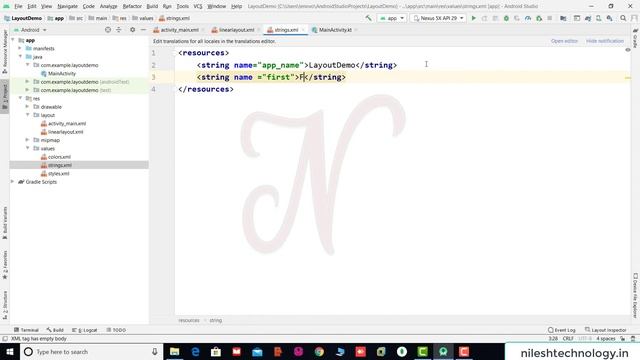Click the Open editor link
640x360 pixels.
[x=564, y=41]
